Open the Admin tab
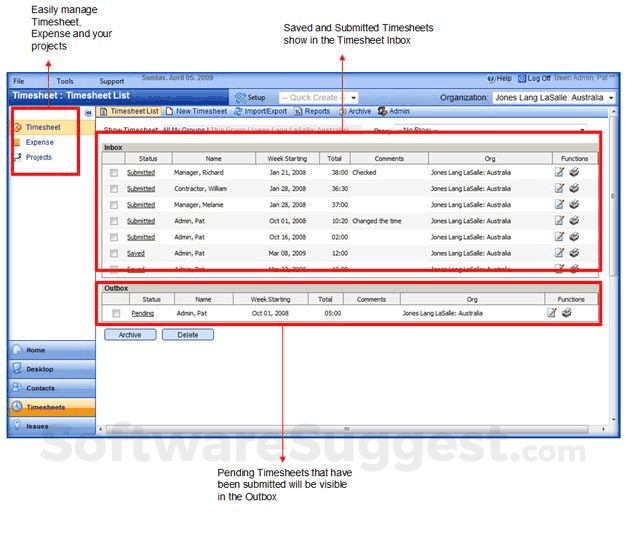This screenshot has width=625, height=541. [394, 111]
